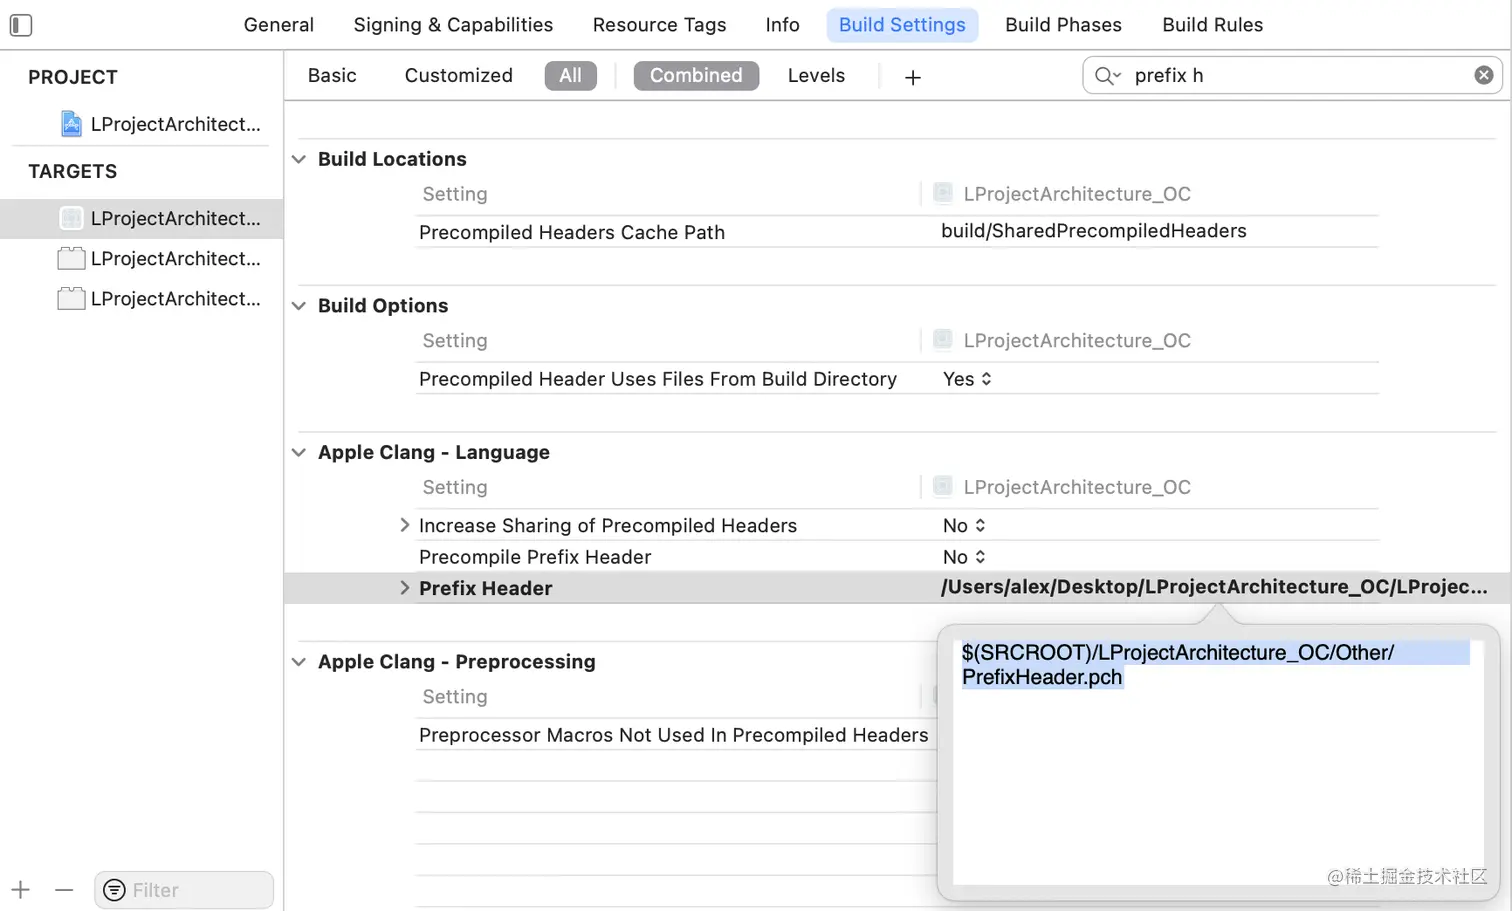Screen dimensions: 1512x911
Task: Select the Build Settings tab
Action: point(902,25)
